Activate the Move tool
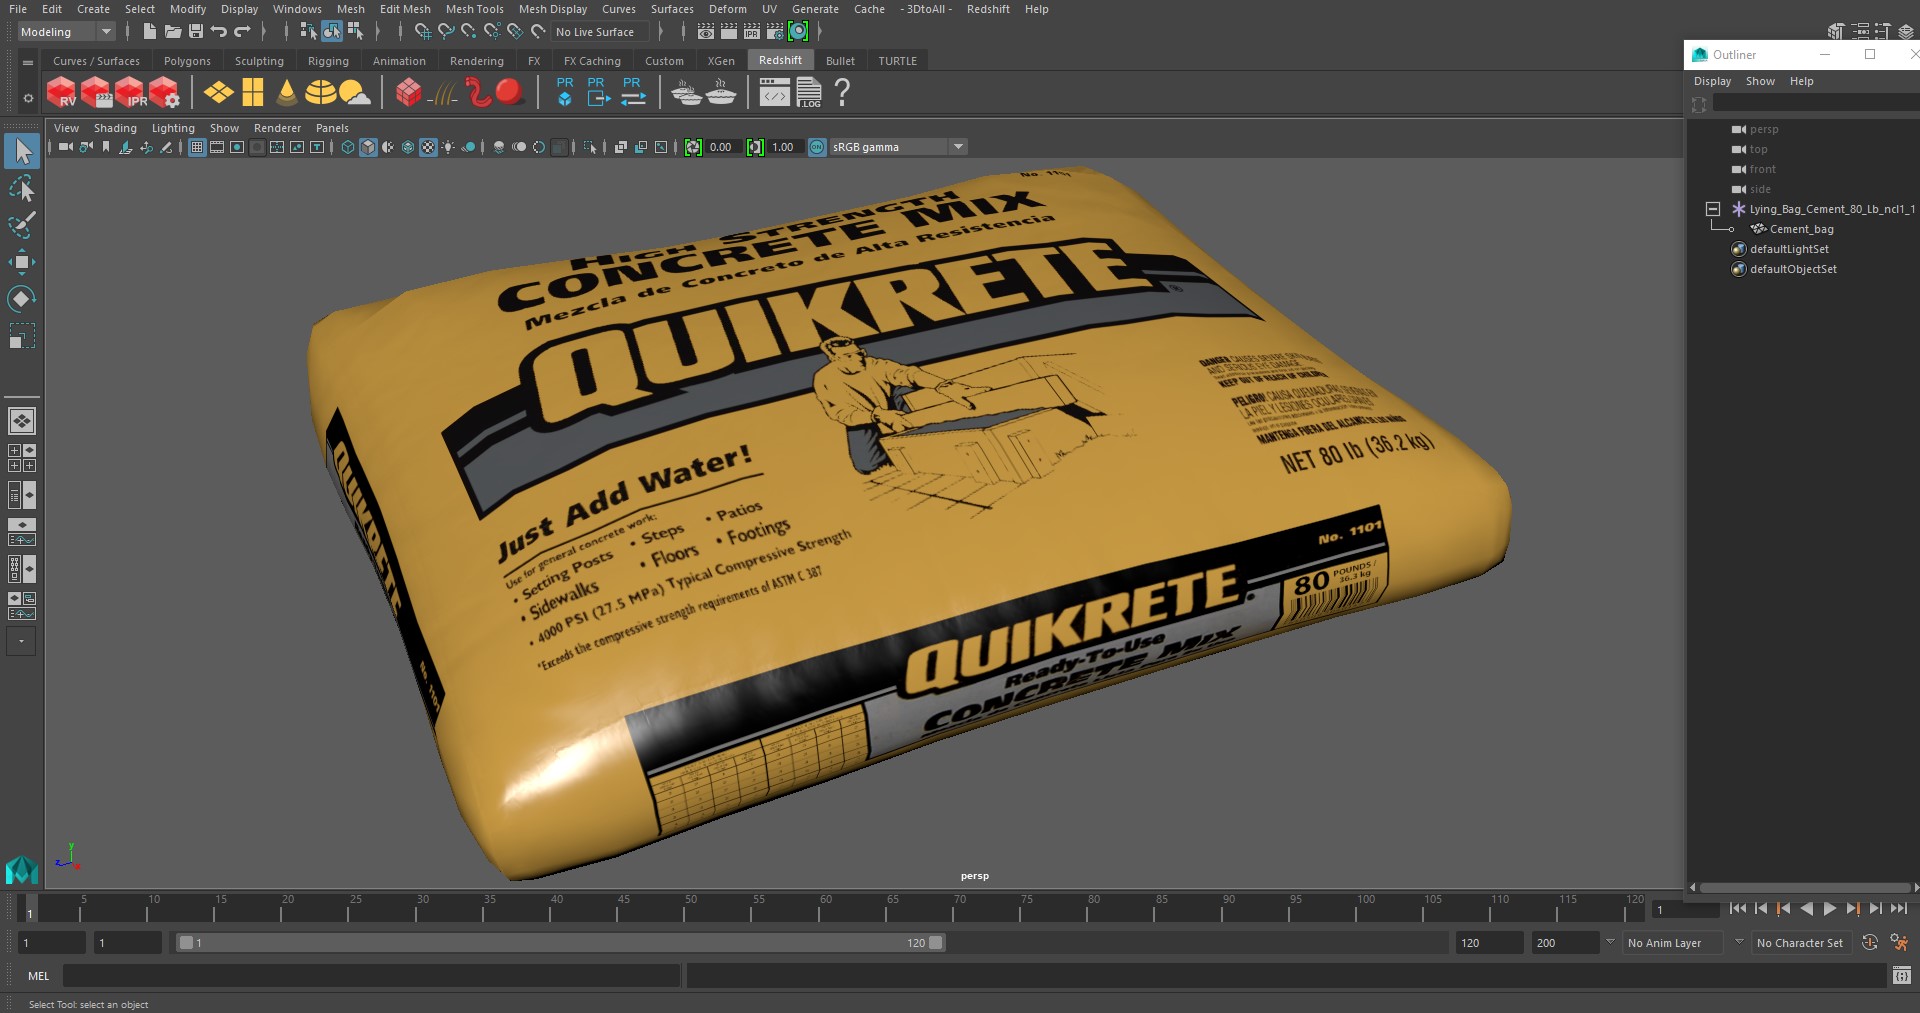The width and height of the screenshot is (1920, 1013). 21,262
